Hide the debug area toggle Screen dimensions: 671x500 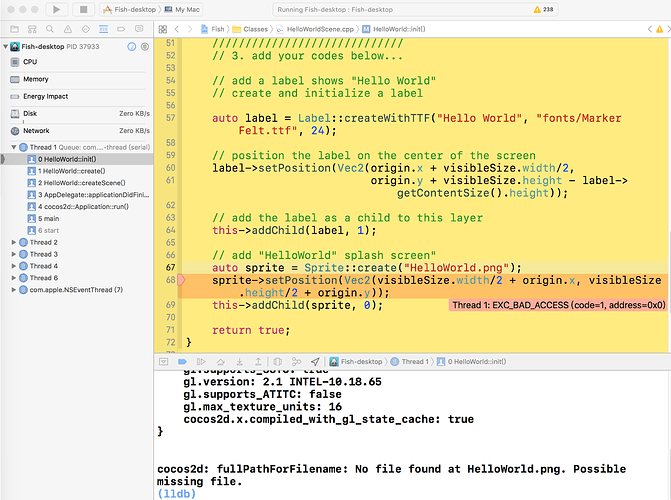click(163, 362)
